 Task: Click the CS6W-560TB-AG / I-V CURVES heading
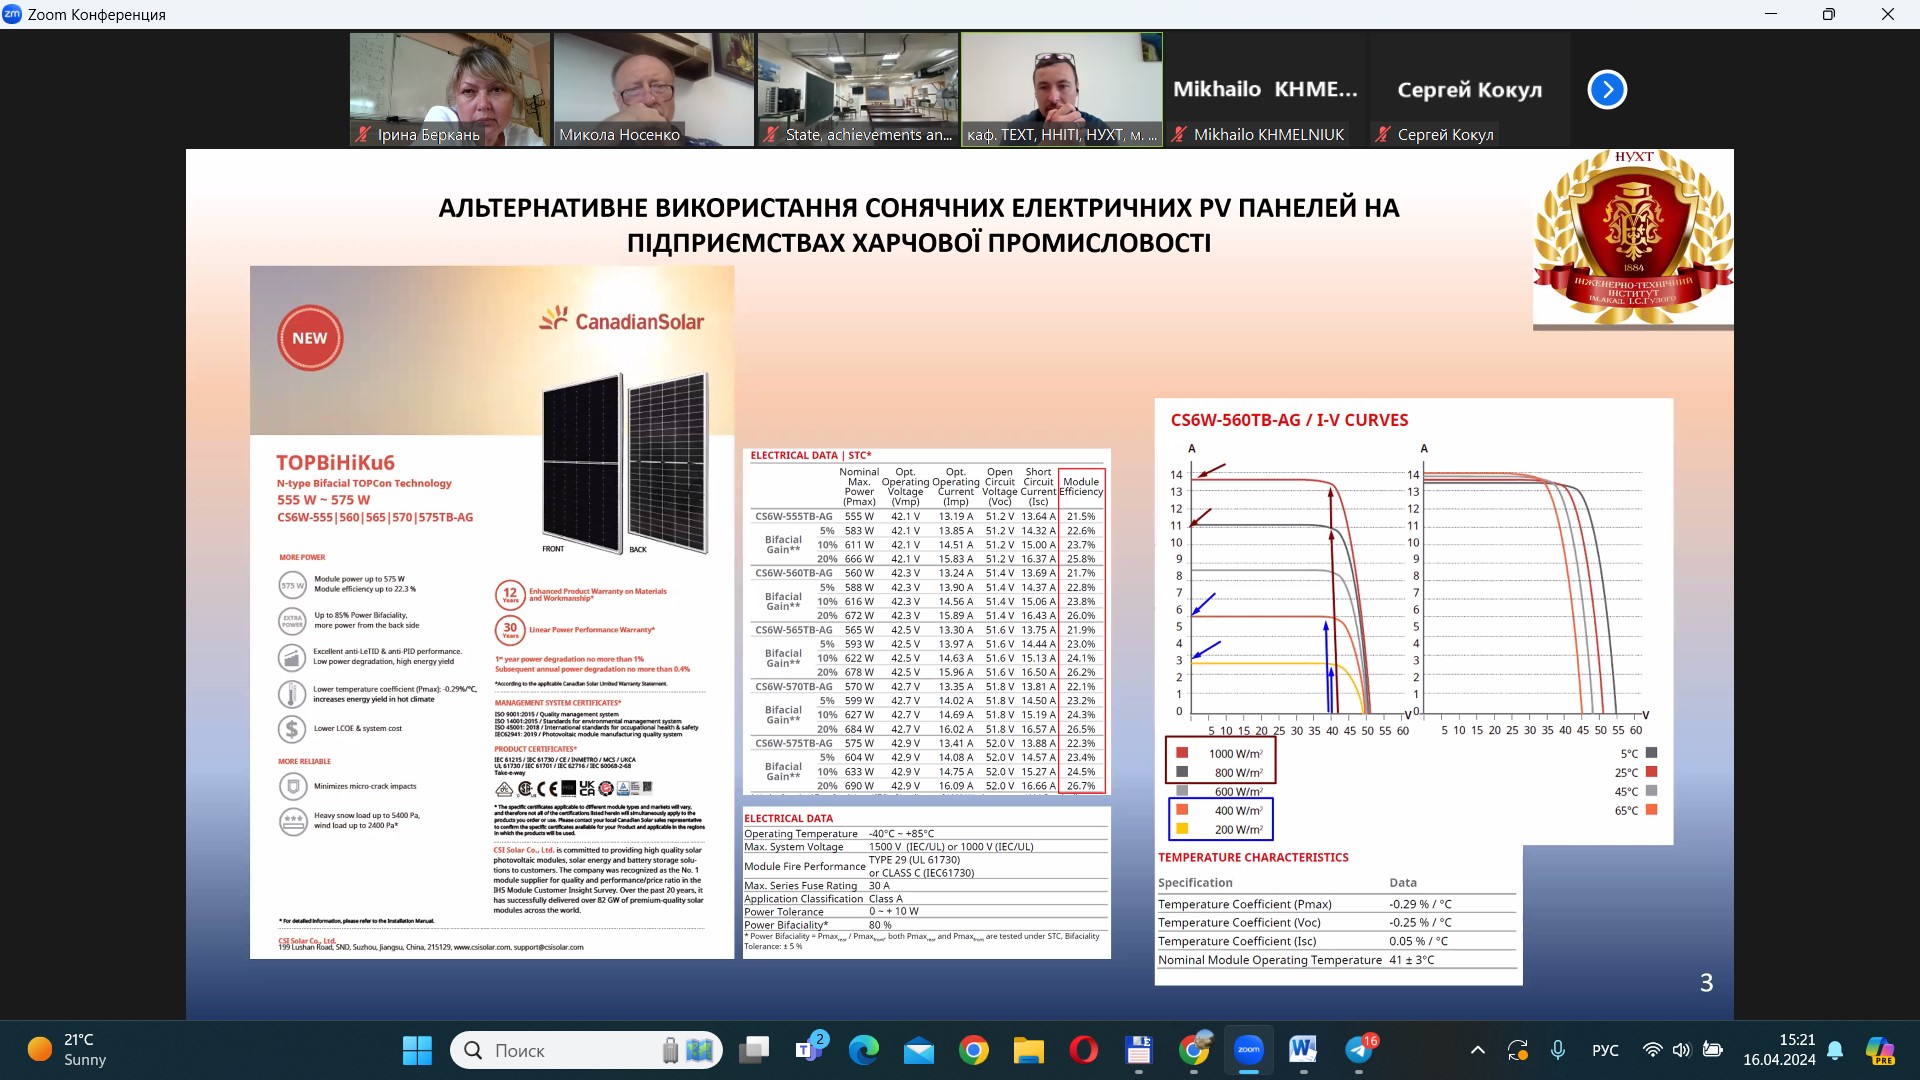(x=1289, y=420)
